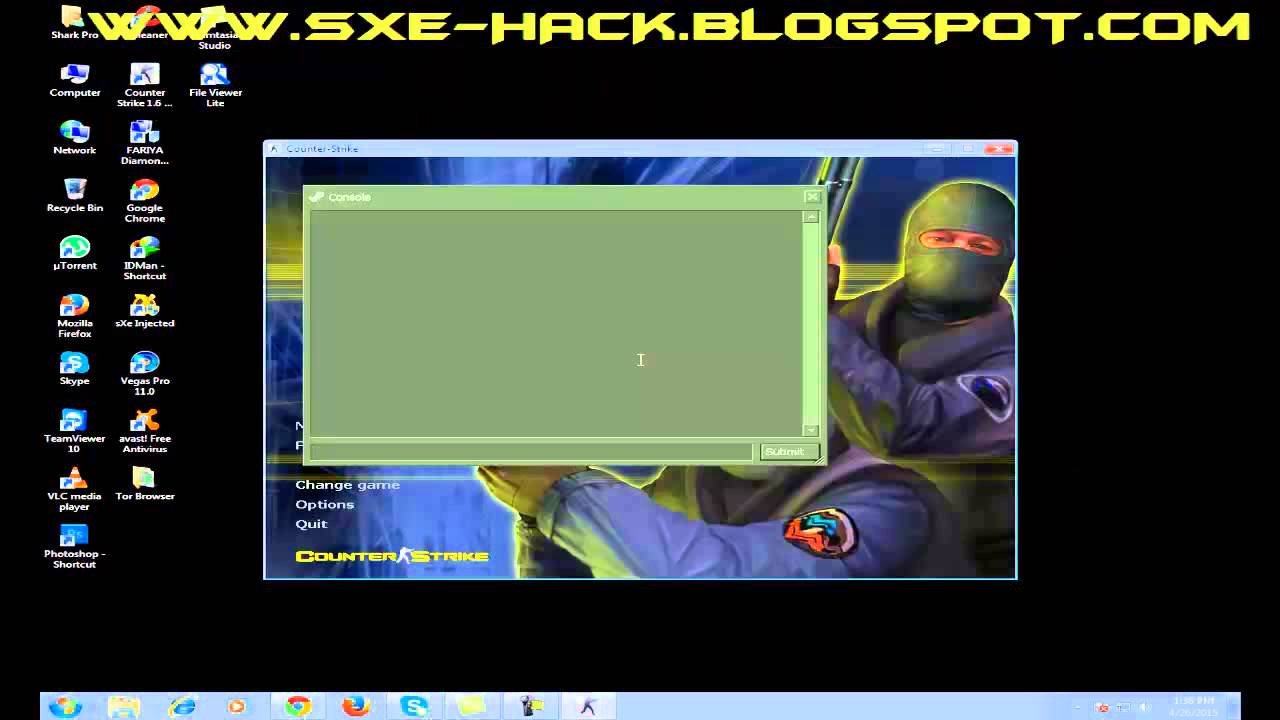
Task: Select the avast! Free Antivirus icon
Action: coord(145,432)
